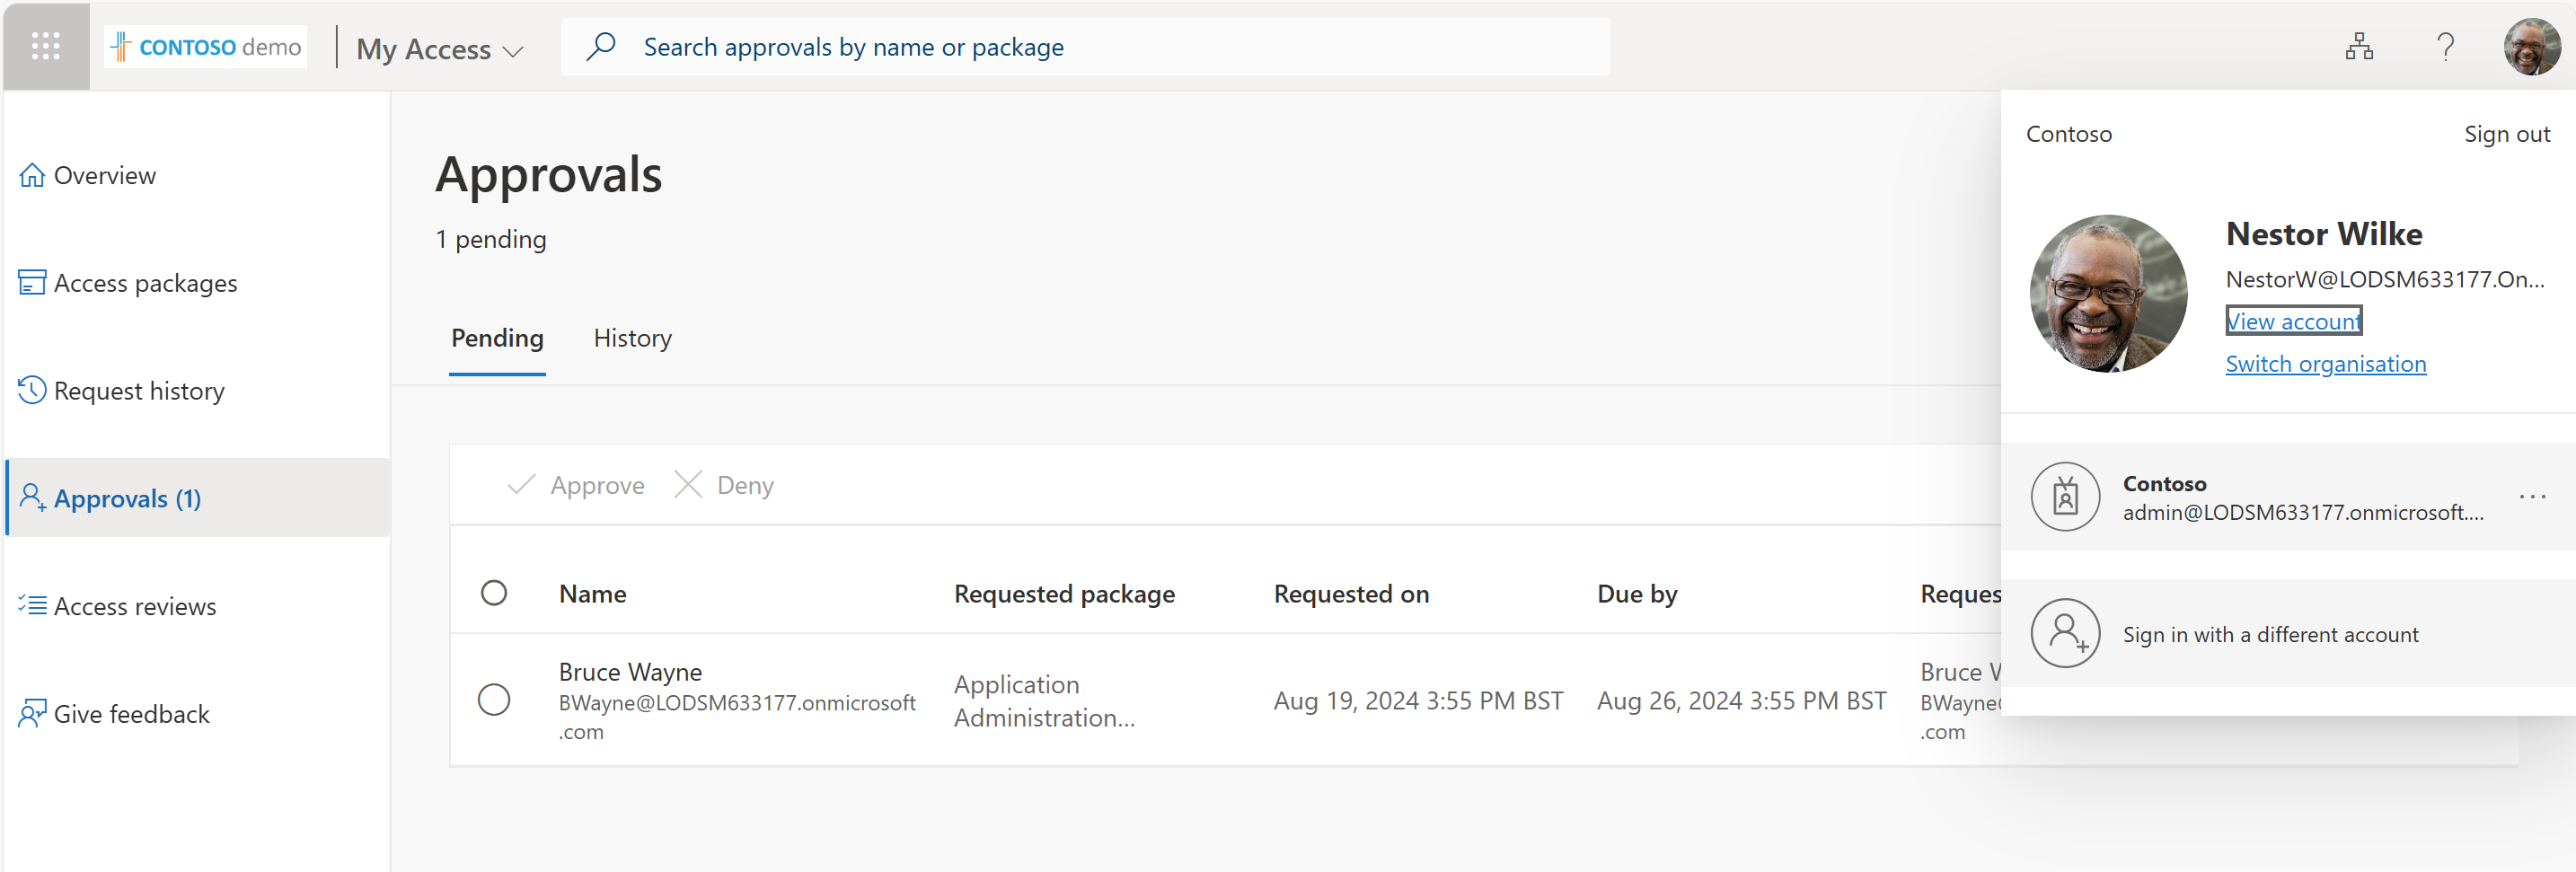Click the profile avatar in top bar
Image resolution: width=2576 pixels, height=872 pixels.
click(2530, 46)
